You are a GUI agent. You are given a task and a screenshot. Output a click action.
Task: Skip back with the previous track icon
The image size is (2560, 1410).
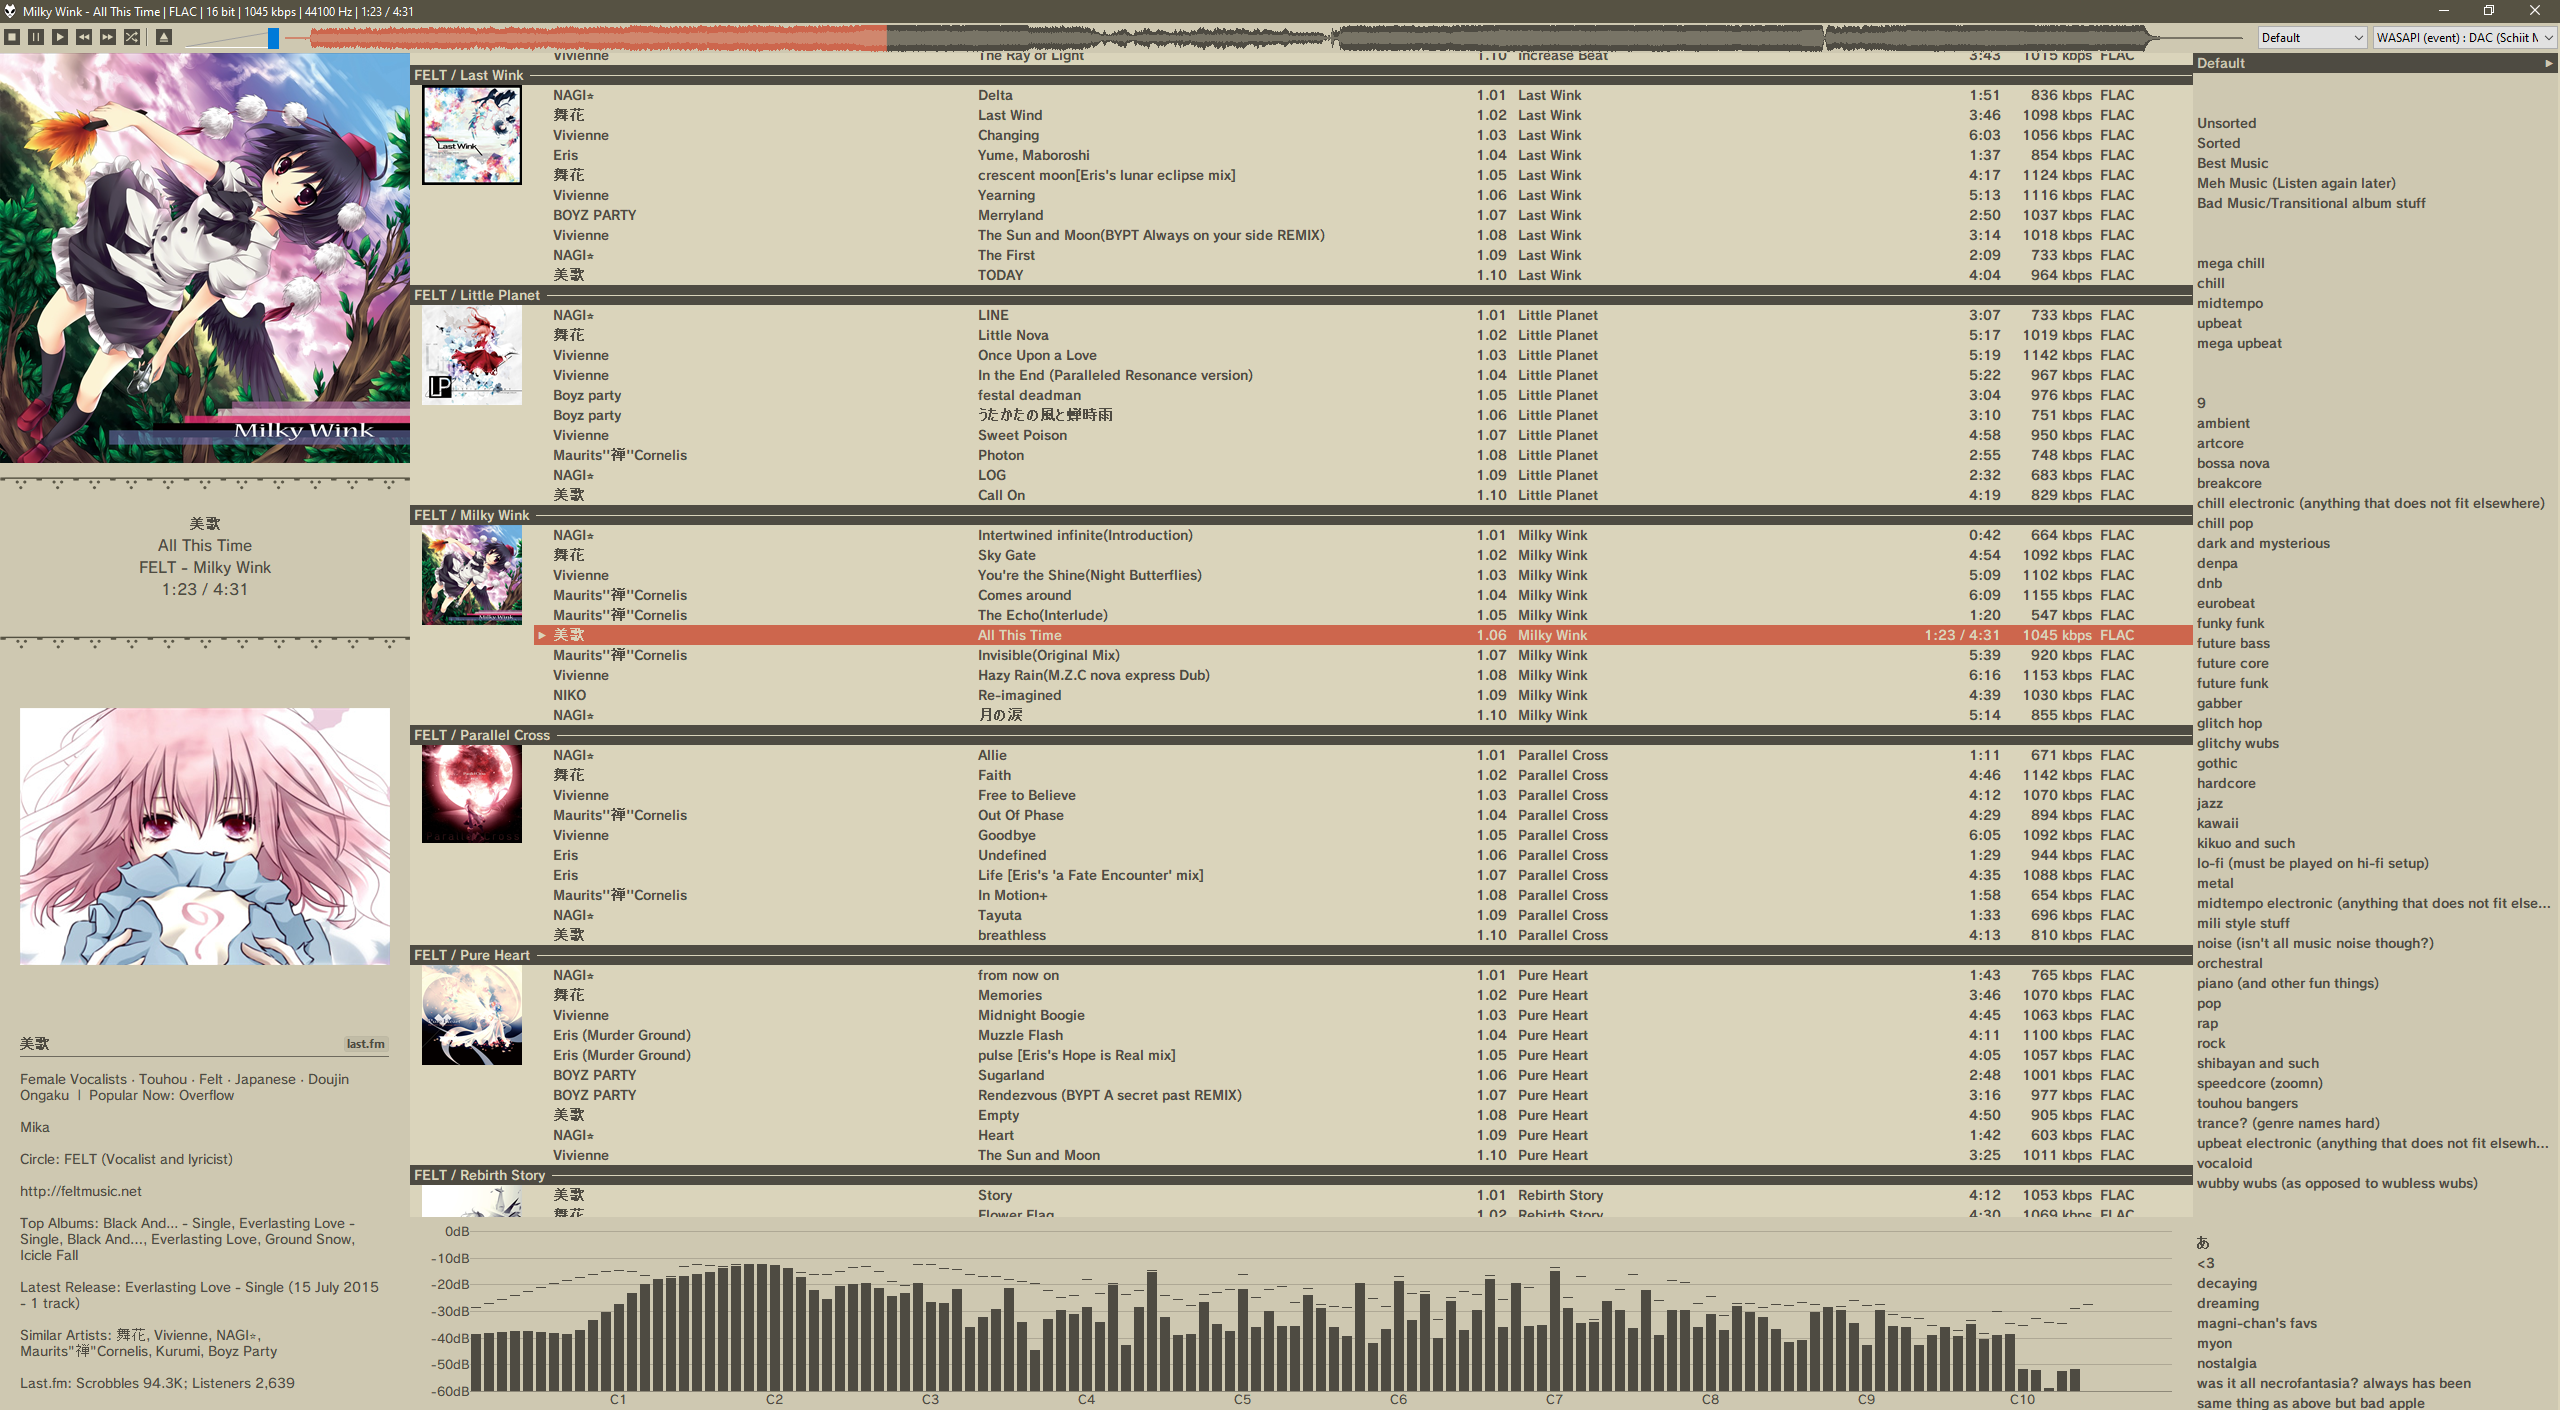[84, 37]
